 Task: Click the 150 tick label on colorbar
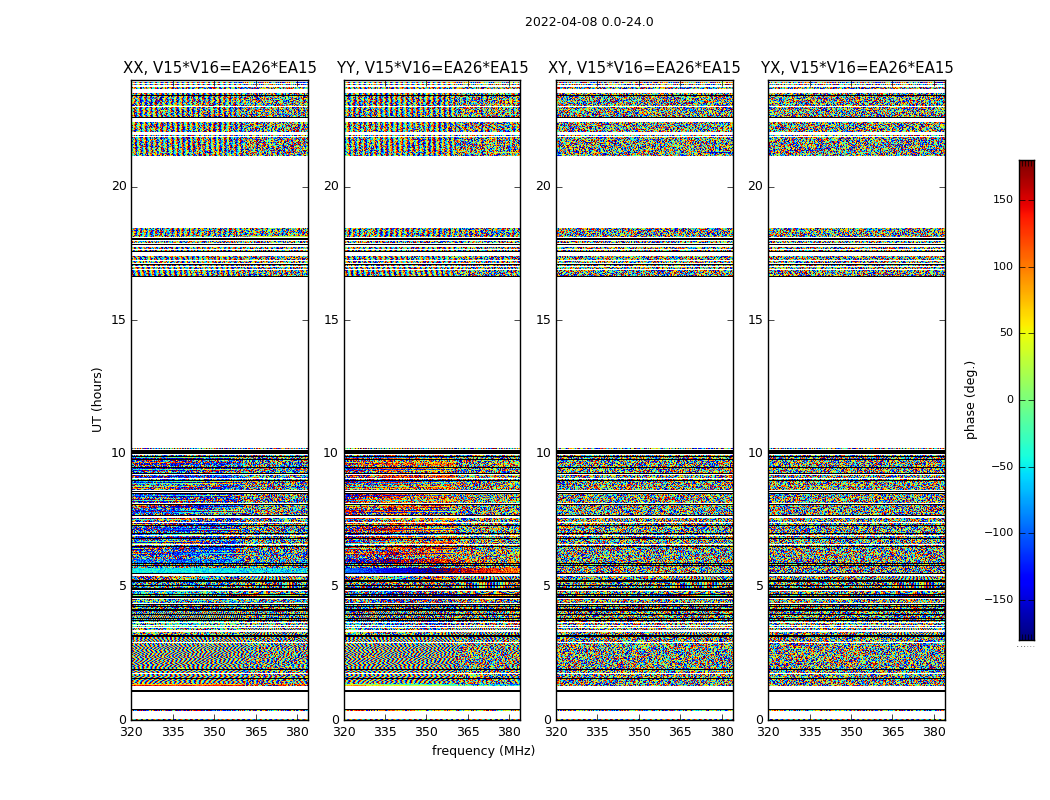pos(1003,199)
